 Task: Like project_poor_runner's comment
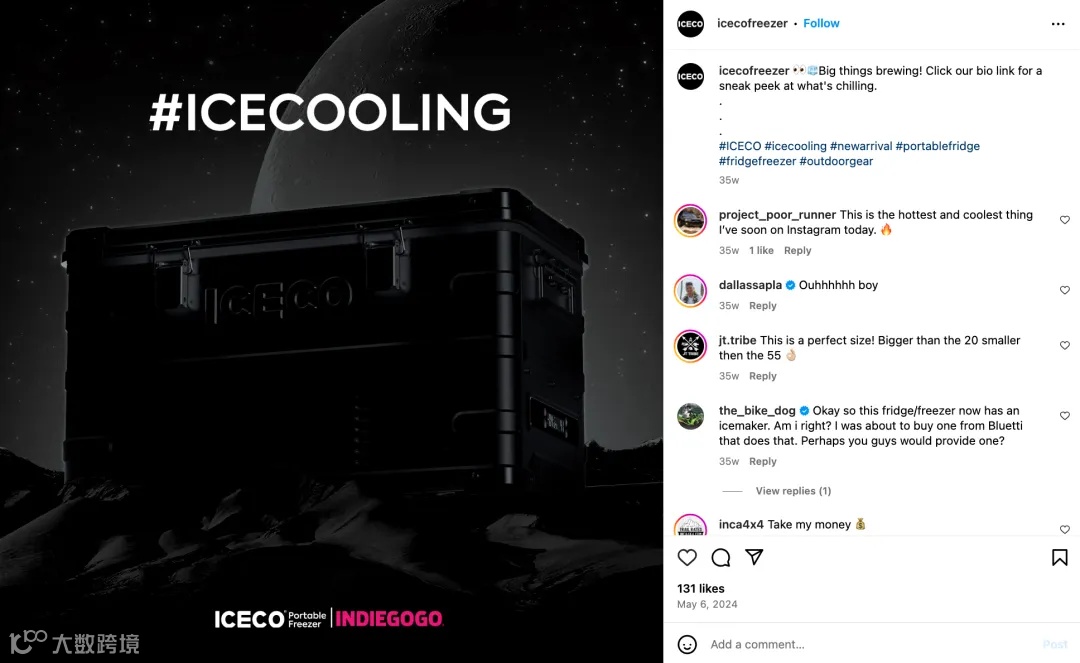(1064, 220)
